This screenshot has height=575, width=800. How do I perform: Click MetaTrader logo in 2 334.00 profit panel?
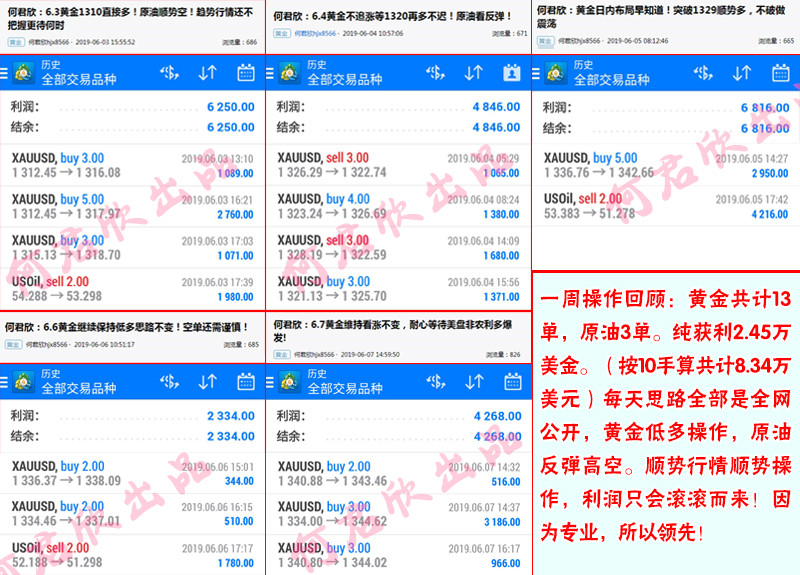pyautogui.click(x=23, y=382)
